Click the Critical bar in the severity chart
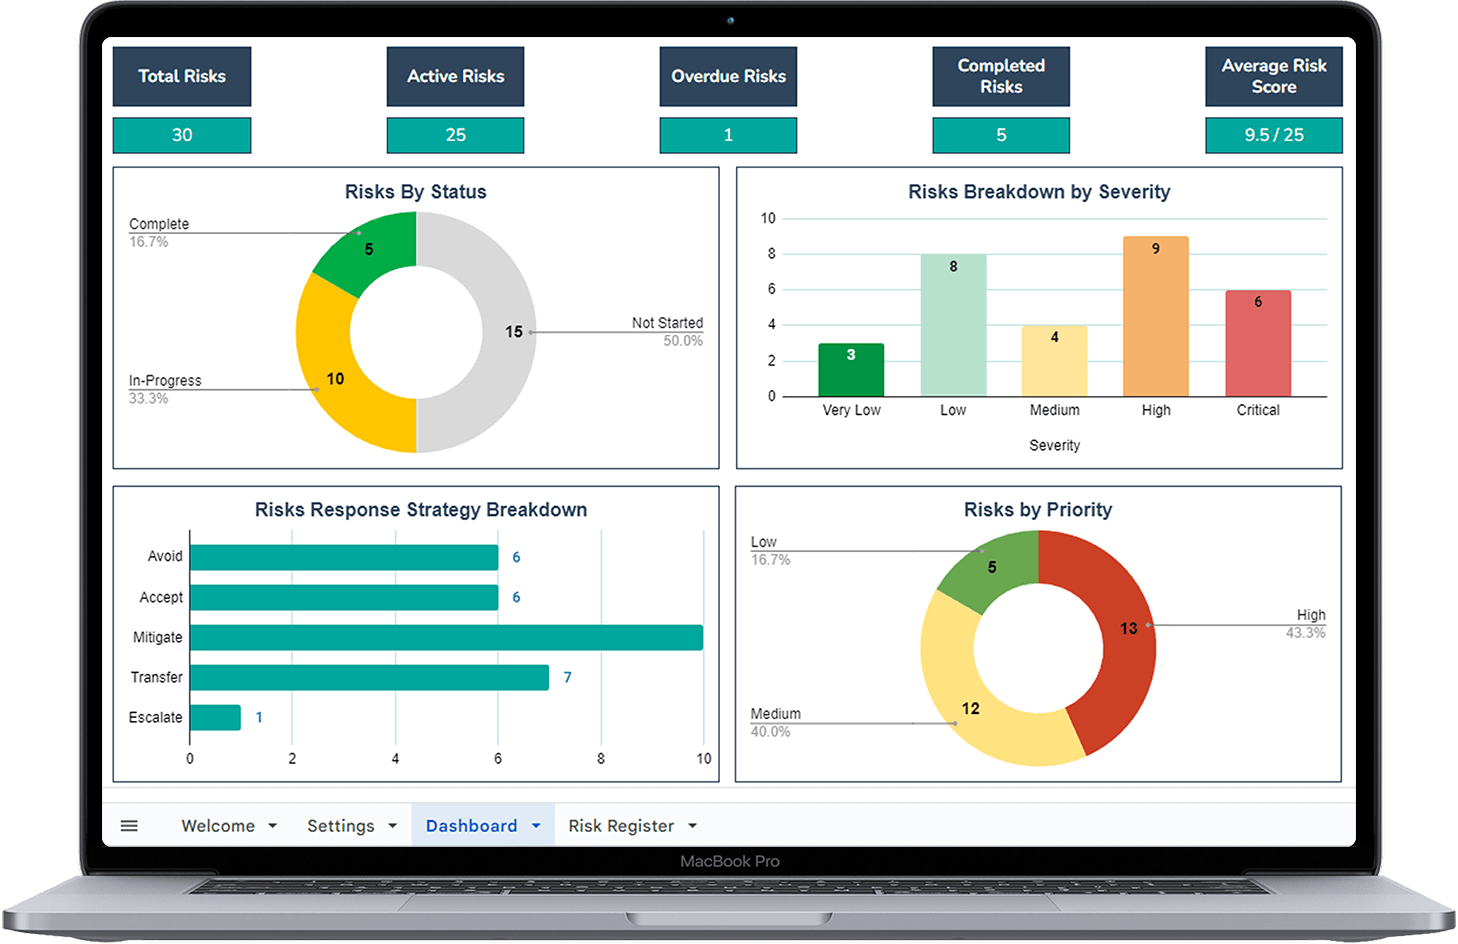This screenshot has width=1458, height=944. coord(1257,344)
